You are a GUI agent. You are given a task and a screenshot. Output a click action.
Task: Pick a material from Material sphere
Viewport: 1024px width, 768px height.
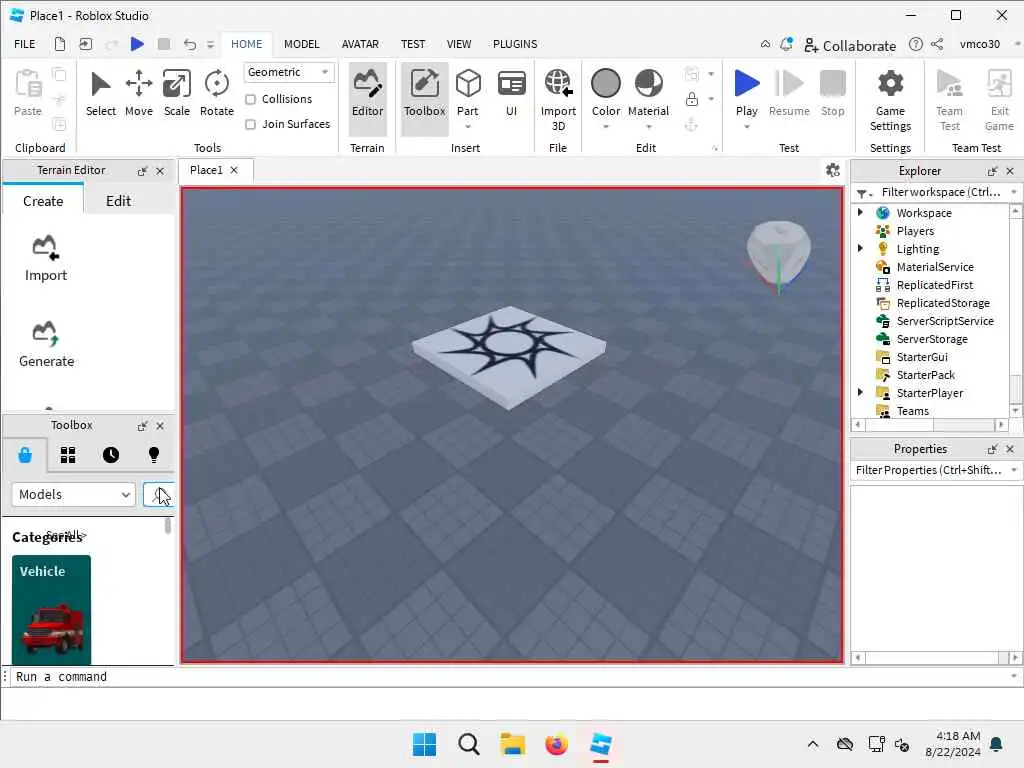tap(648, 84)
